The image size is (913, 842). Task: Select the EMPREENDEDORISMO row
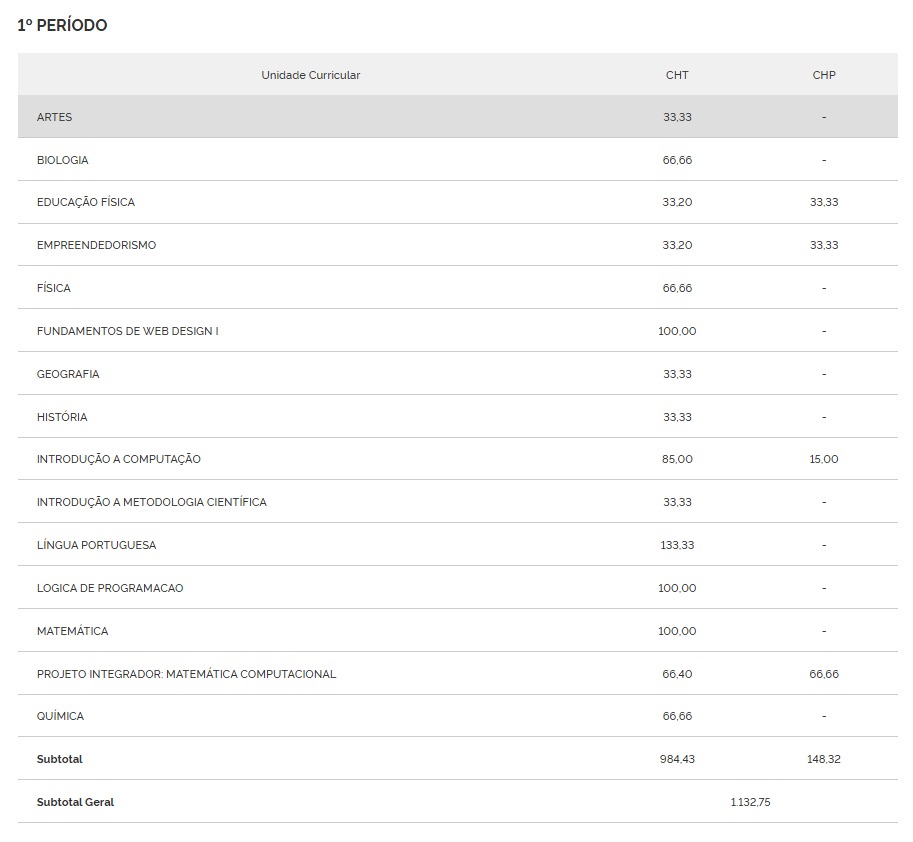pyautogui.click(x=96, y=245)
